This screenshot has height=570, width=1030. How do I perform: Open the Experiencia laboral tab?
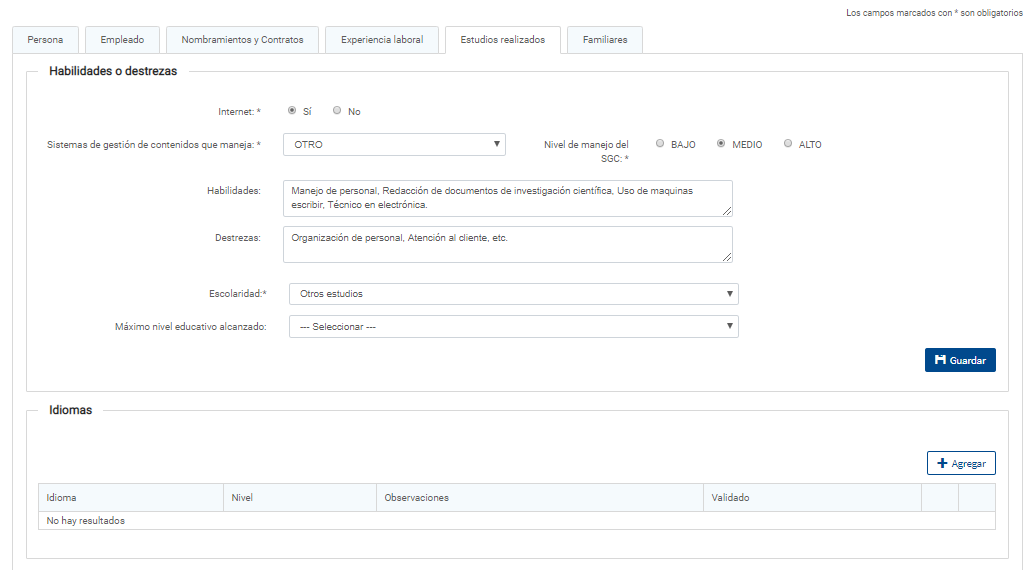point(382,40)
